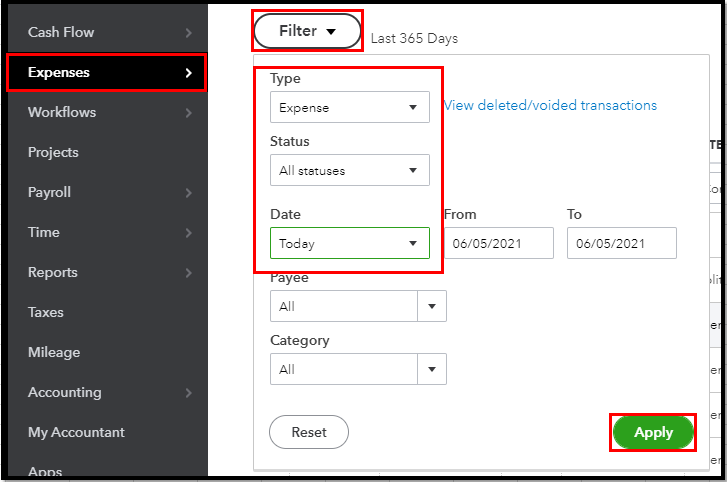The height and width of the screenshot is (482, 727).
Task: Expand the Category dropdown arrow
Action: point(433,369)
